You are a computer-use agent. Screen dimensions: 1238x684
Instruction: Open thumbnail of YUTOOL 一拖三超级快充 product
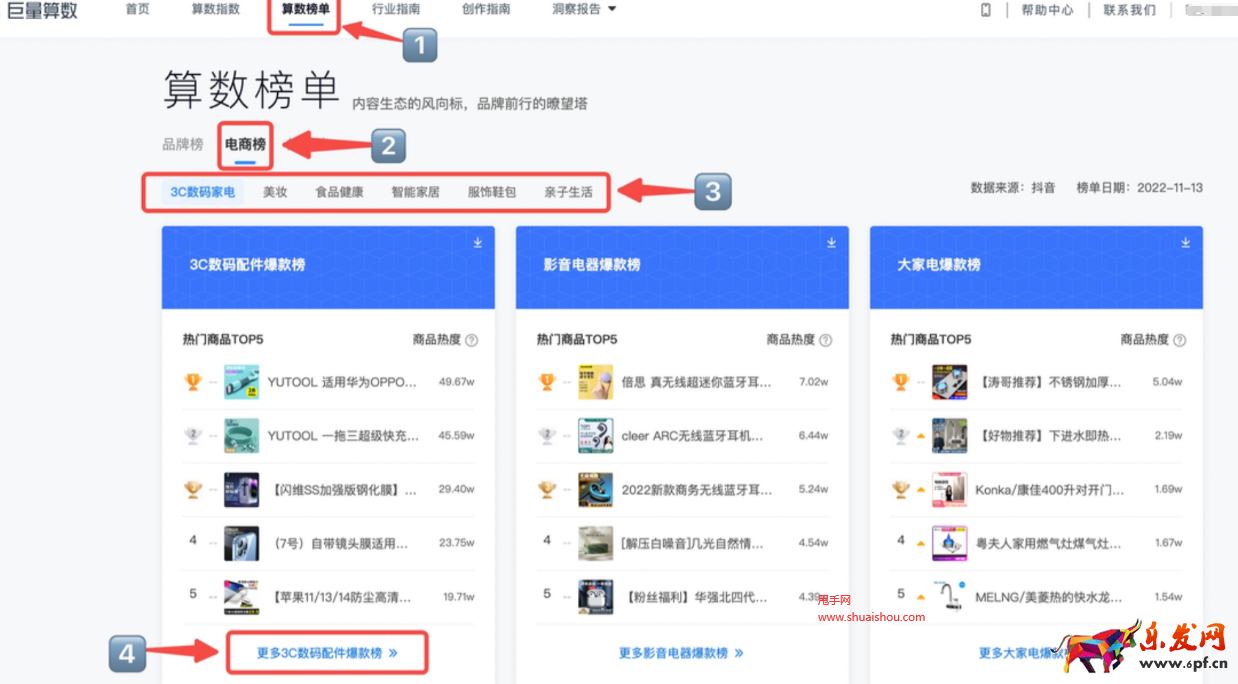pos(241,436)
